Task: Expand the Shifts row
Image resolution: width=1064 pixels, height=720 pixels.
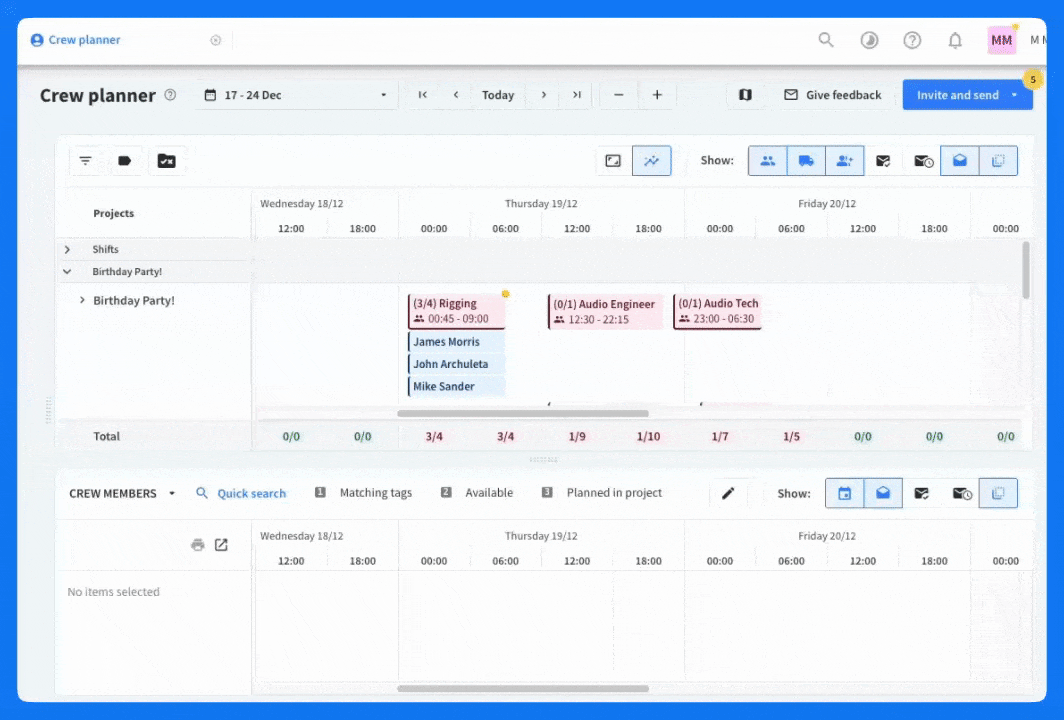Action: point(67,249)
